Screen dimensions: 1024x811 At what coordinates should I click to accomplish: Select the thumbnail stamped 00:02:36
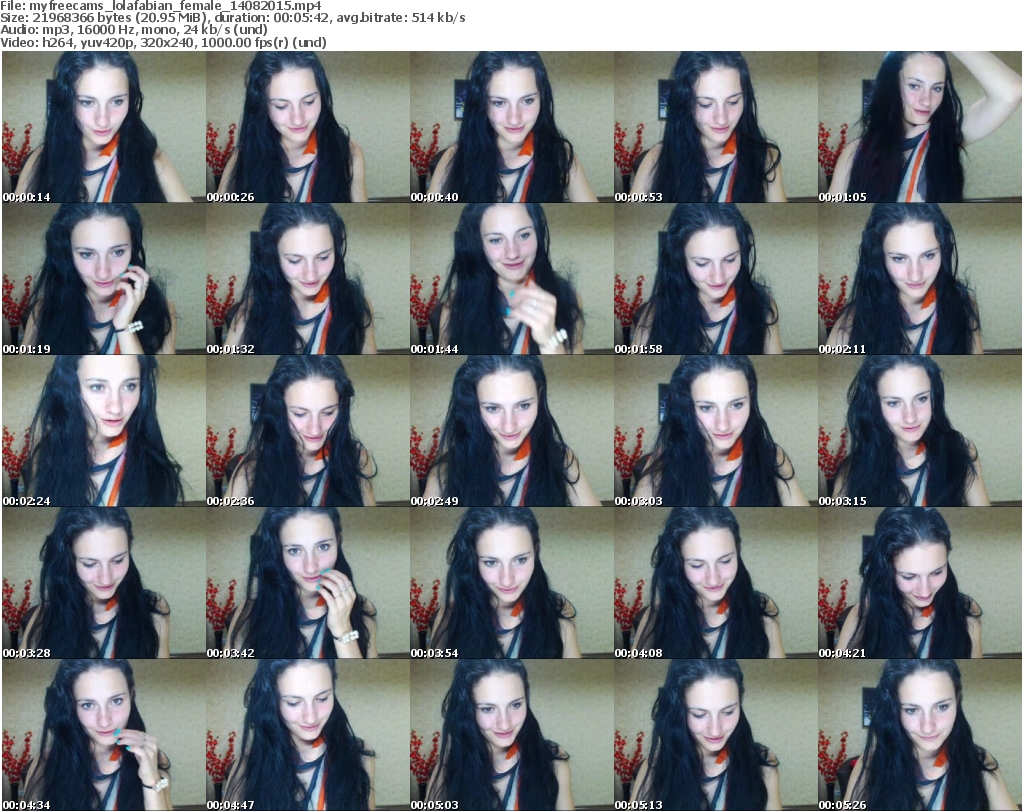308,431
